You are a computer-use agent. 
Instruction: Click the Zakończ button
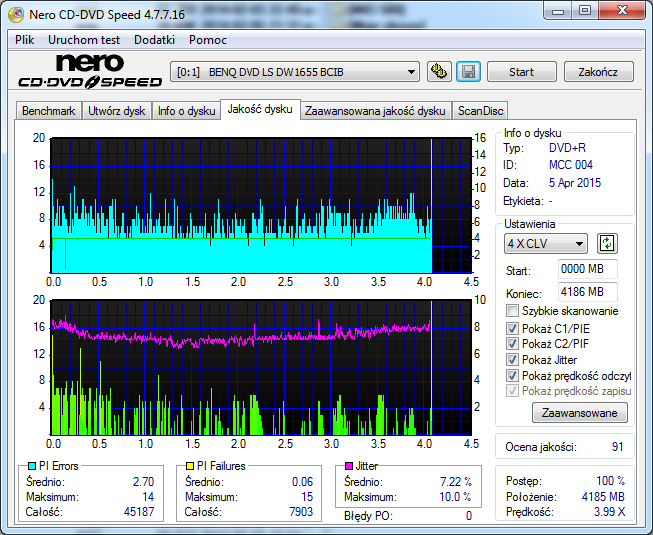tap(598, 72)
